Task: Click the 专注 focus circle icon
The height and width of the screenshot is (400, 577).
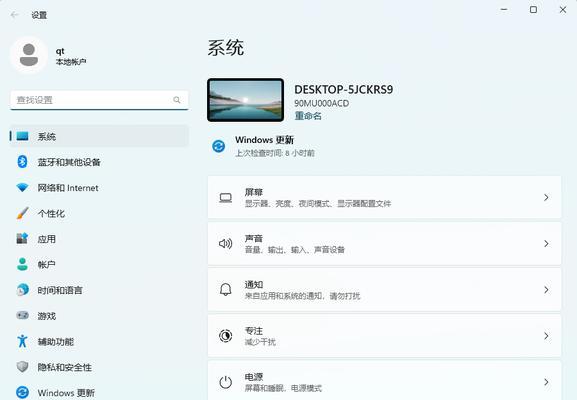Action: pos(226,336)
